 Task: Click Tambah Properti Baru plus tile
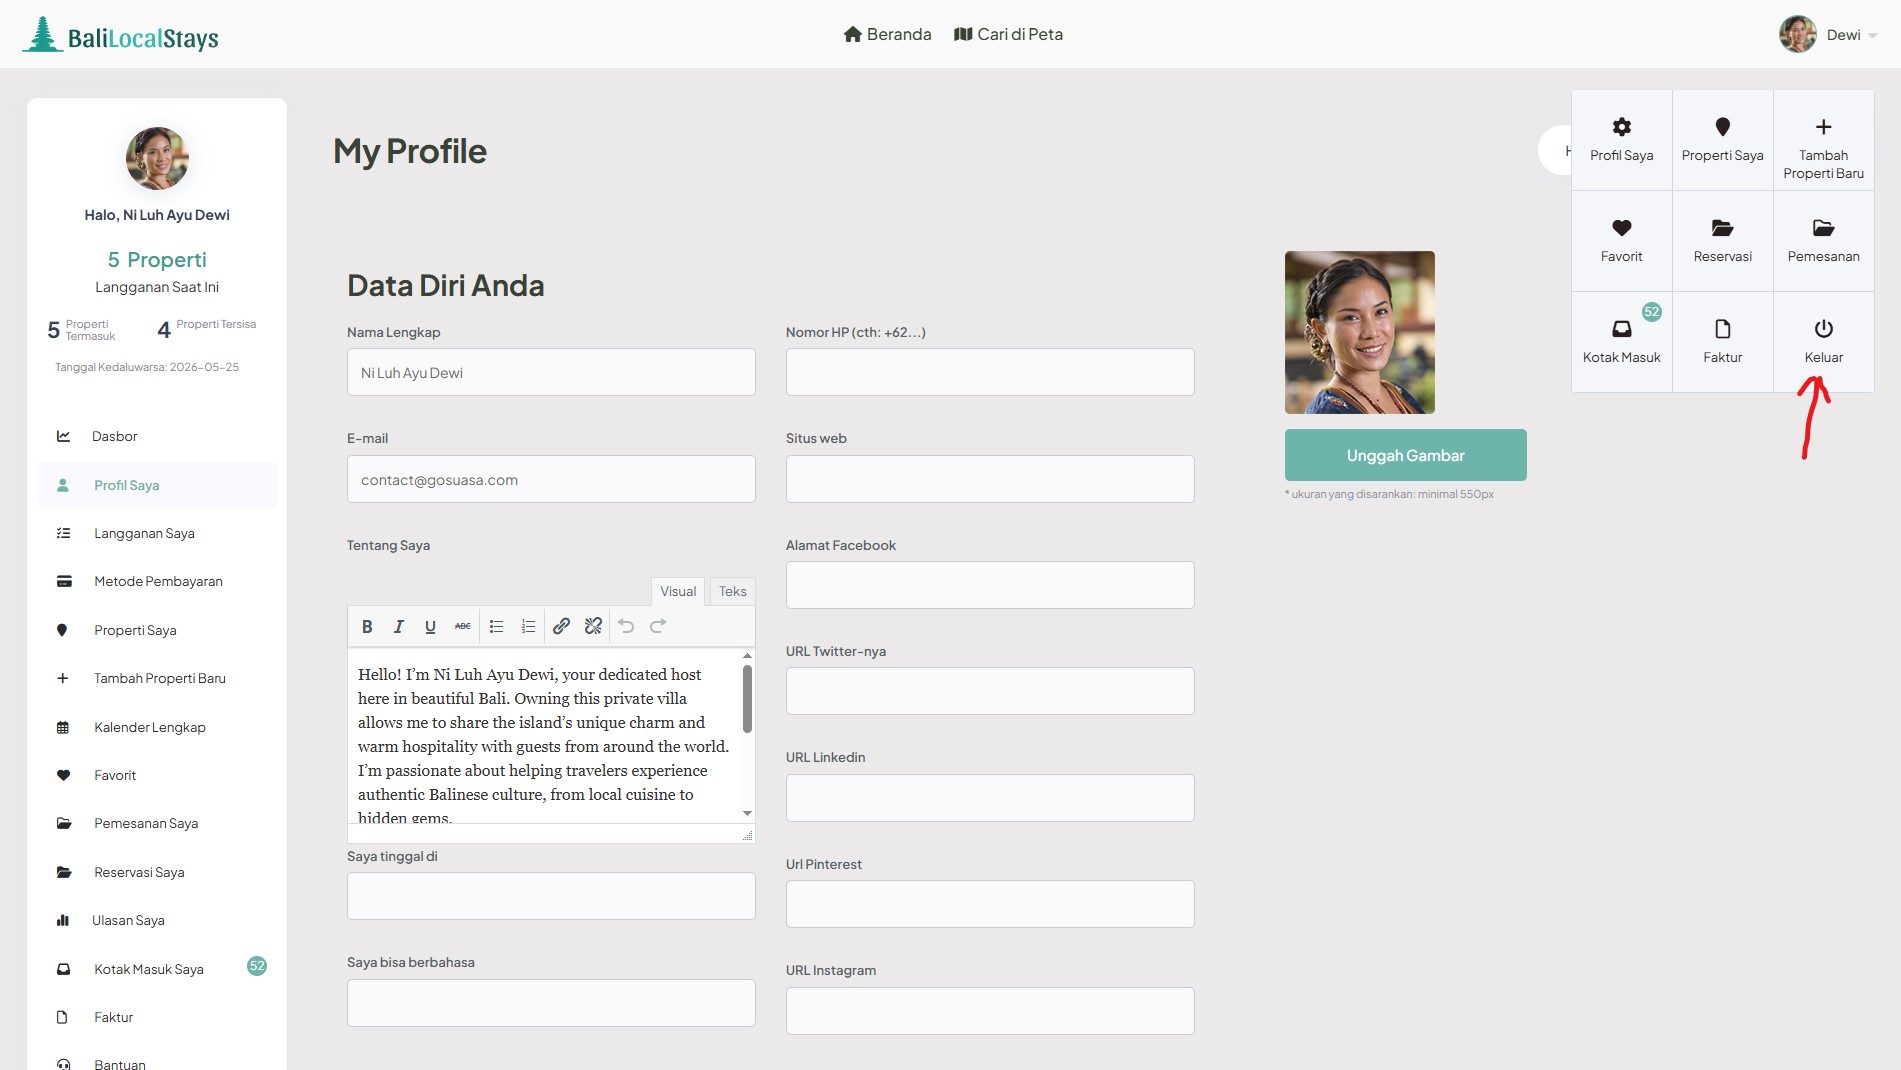click(x=1823, y=140)
